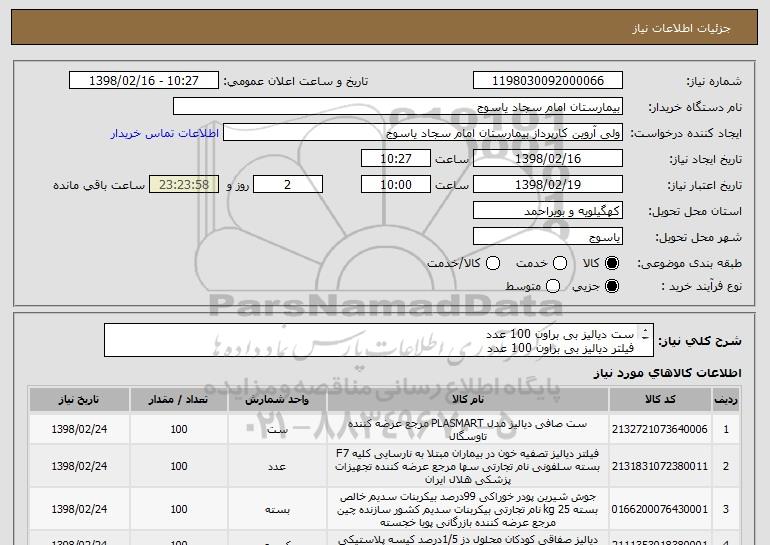Viewport: 770px width, 545px height.
Task: Click the buyer name field بیمارستان امام سجاد یاسوج
Action: pos(398,107)
